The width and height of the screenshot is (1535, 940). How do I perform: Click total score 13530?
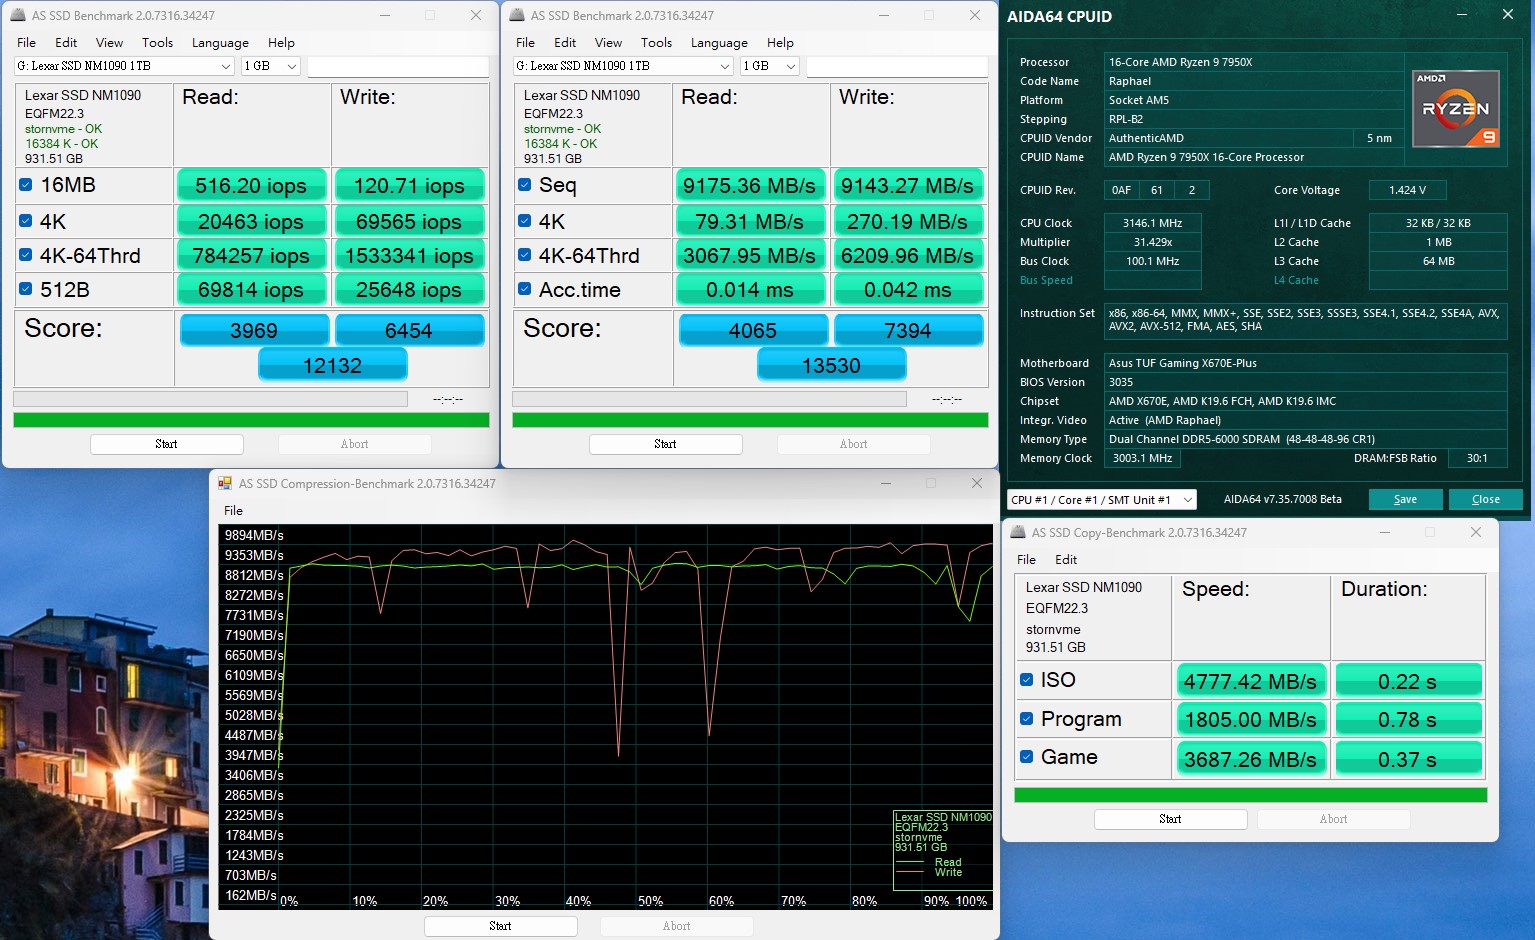tap(831, 365)
